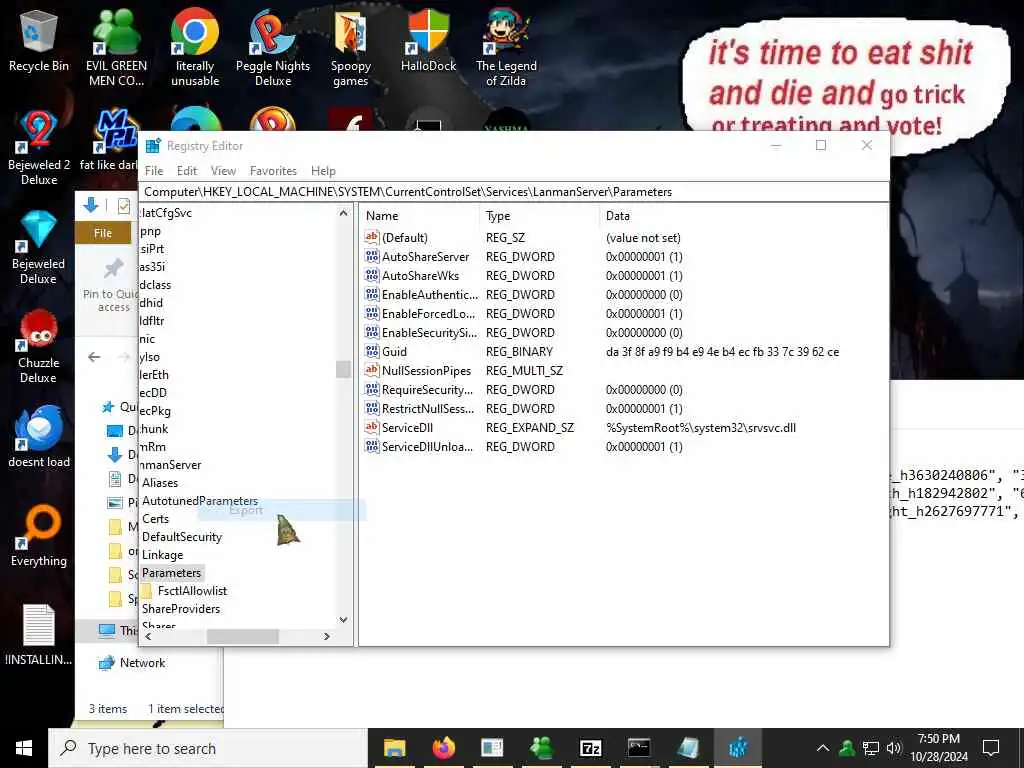Open File Explorer from the taskbar
This screenshot has height=768, width=1024.
coord(394,748)
